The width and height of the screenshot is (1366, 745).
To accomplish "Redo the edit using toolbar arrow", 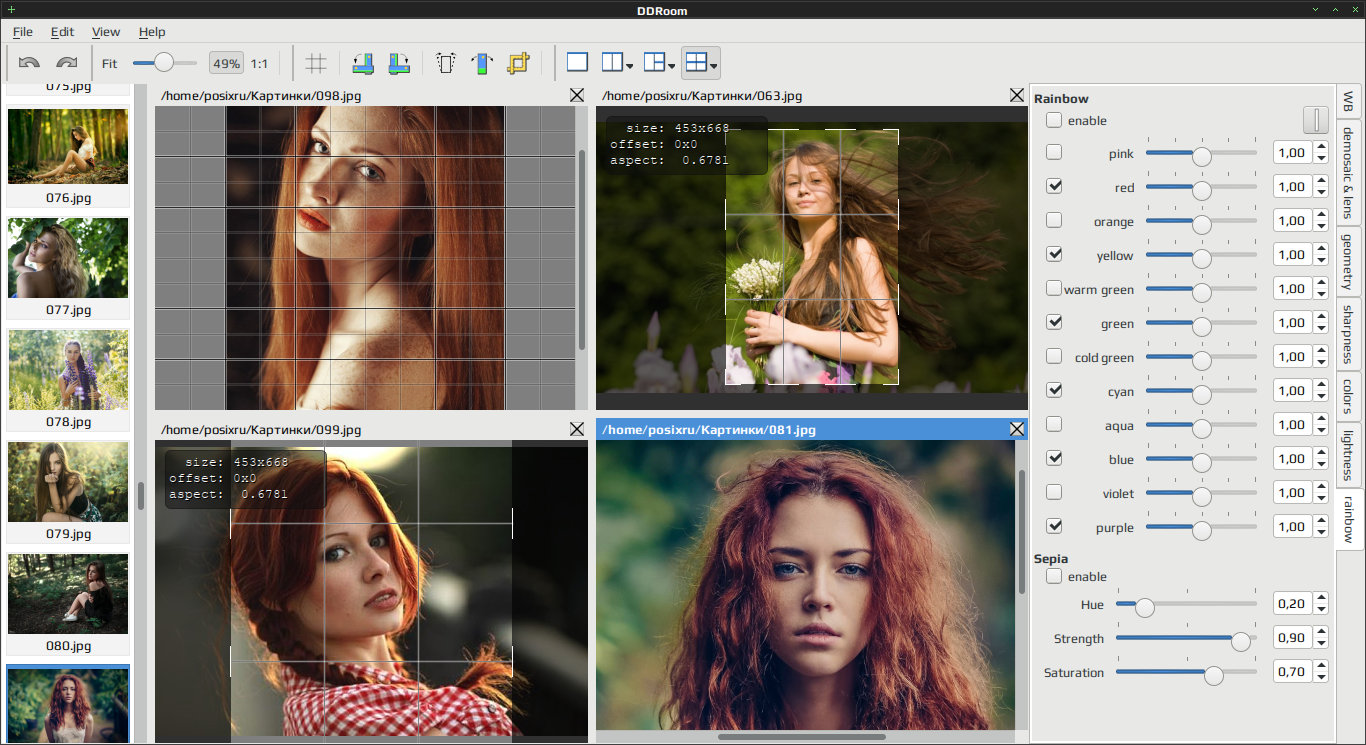I will coord(66,63).
